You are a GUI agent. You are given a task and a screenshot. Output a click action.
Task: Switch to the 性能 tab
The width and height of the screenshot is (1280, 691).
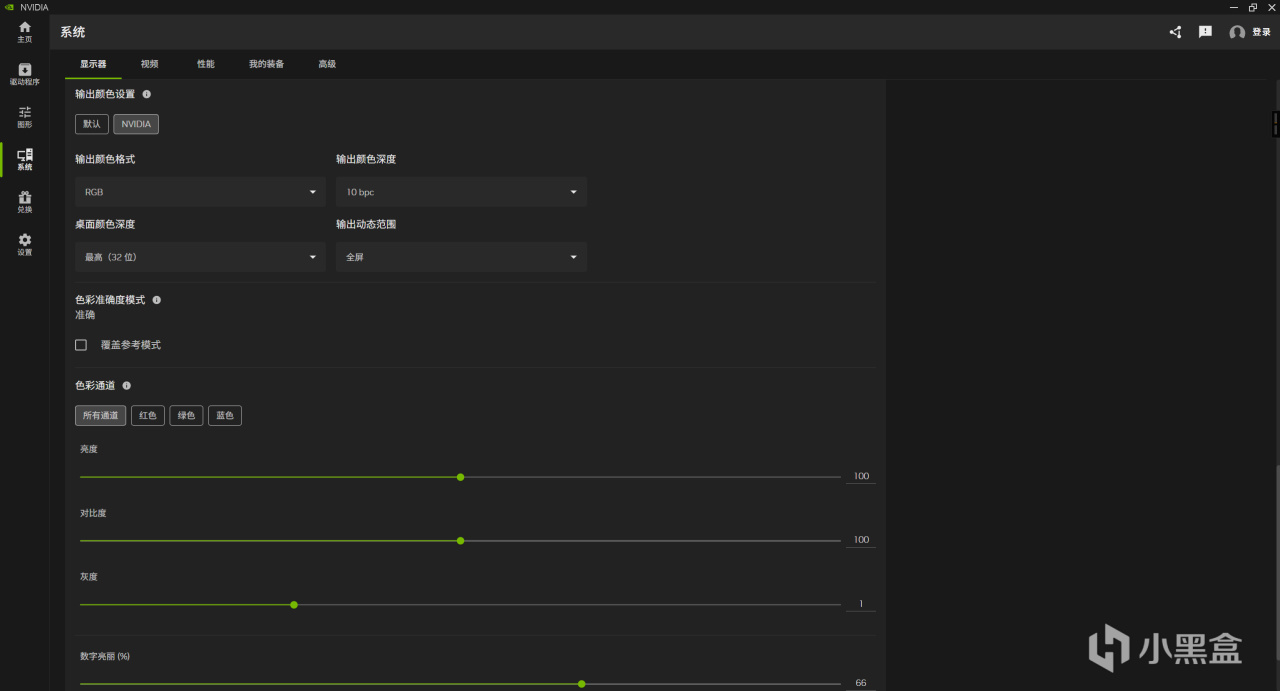tap(205, 64)
